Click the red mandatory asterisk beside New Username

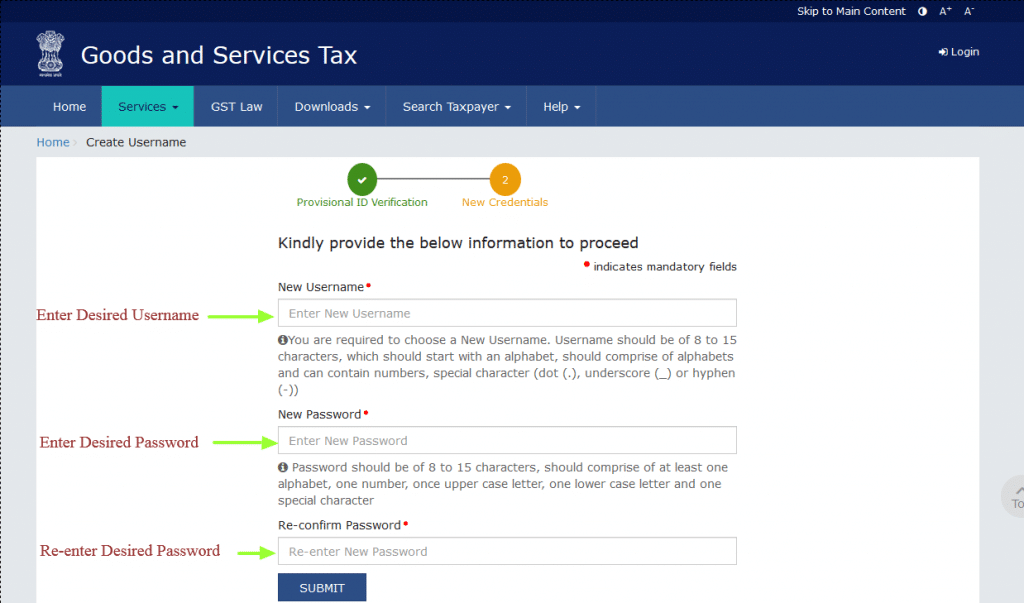(368, 284)
